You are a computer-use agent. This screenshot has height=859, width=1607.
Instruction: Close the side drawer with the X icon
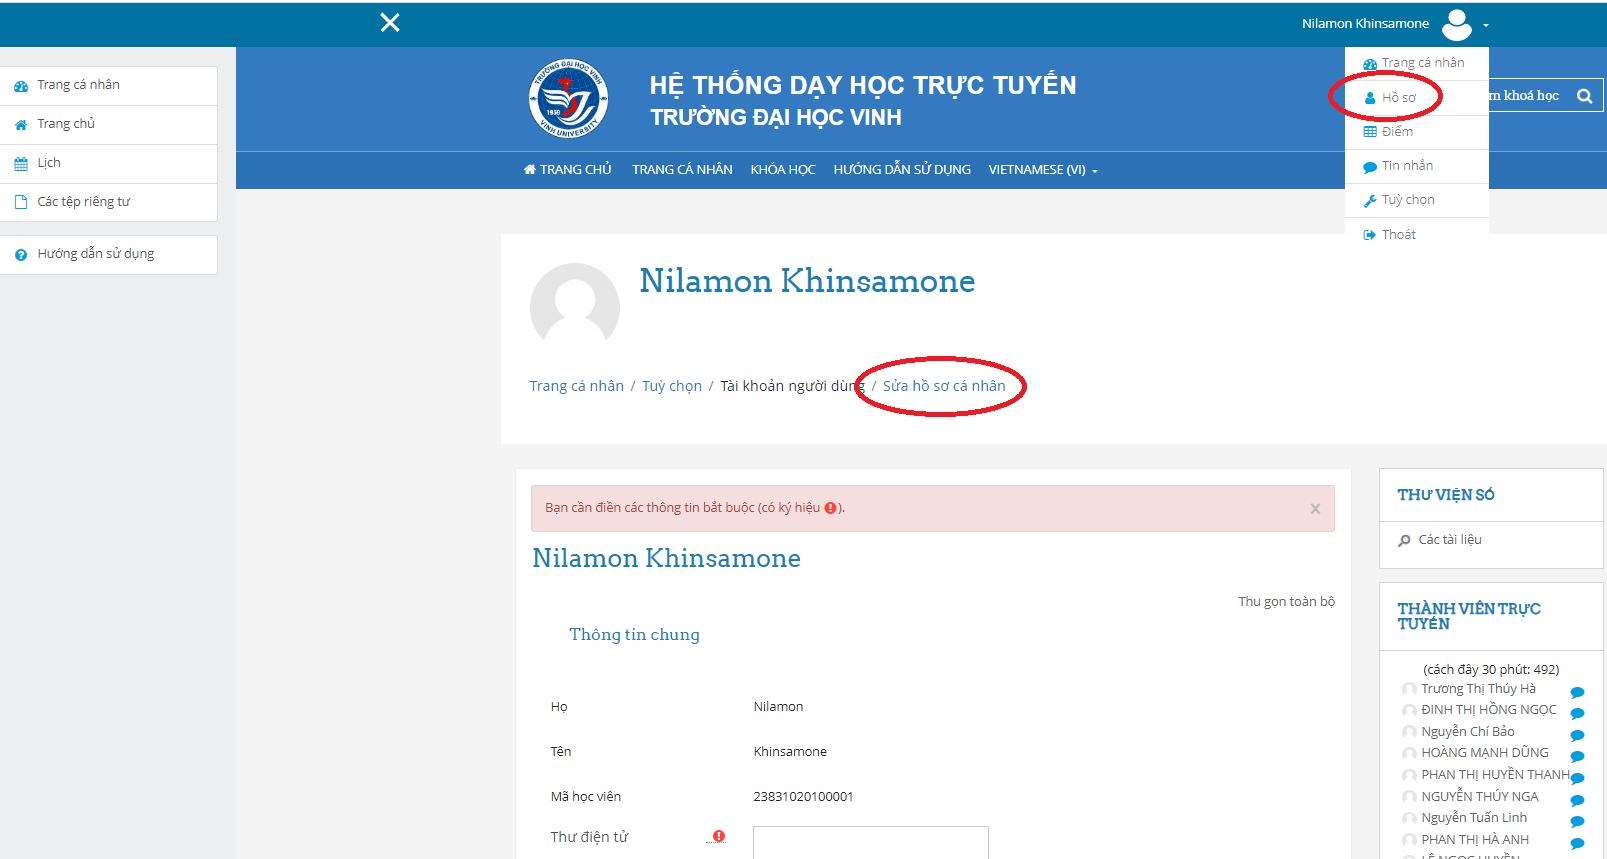click(390, 22)
